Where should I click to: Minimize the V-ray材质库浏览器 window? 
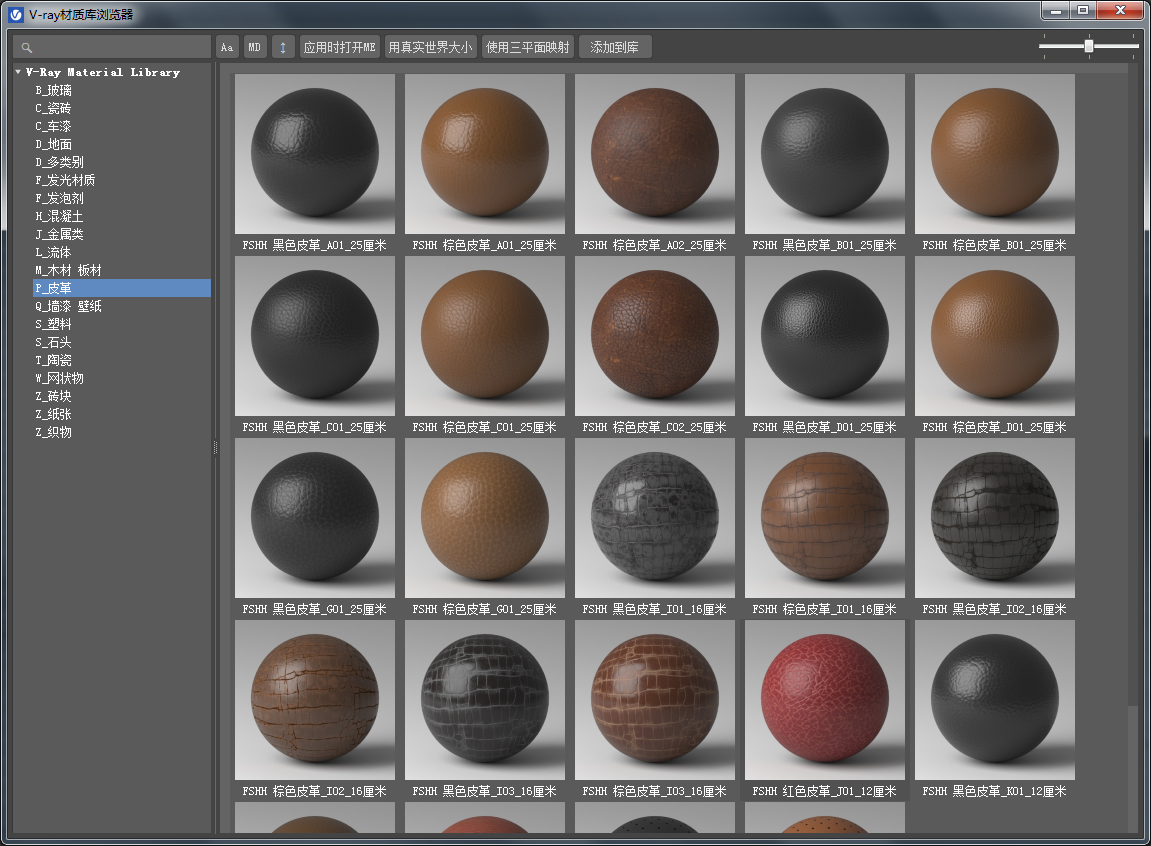(1056, 10)
